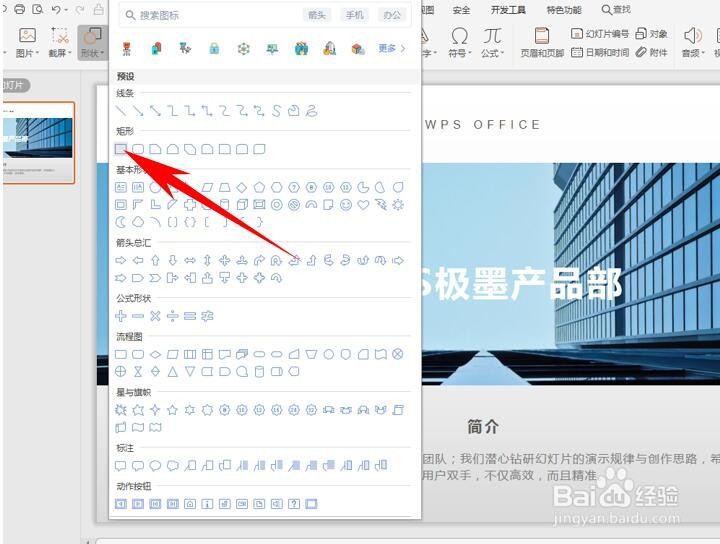Viewport: 720px width, 544px height.
Task: Insert the sound action button
Action: click(276, 504)
